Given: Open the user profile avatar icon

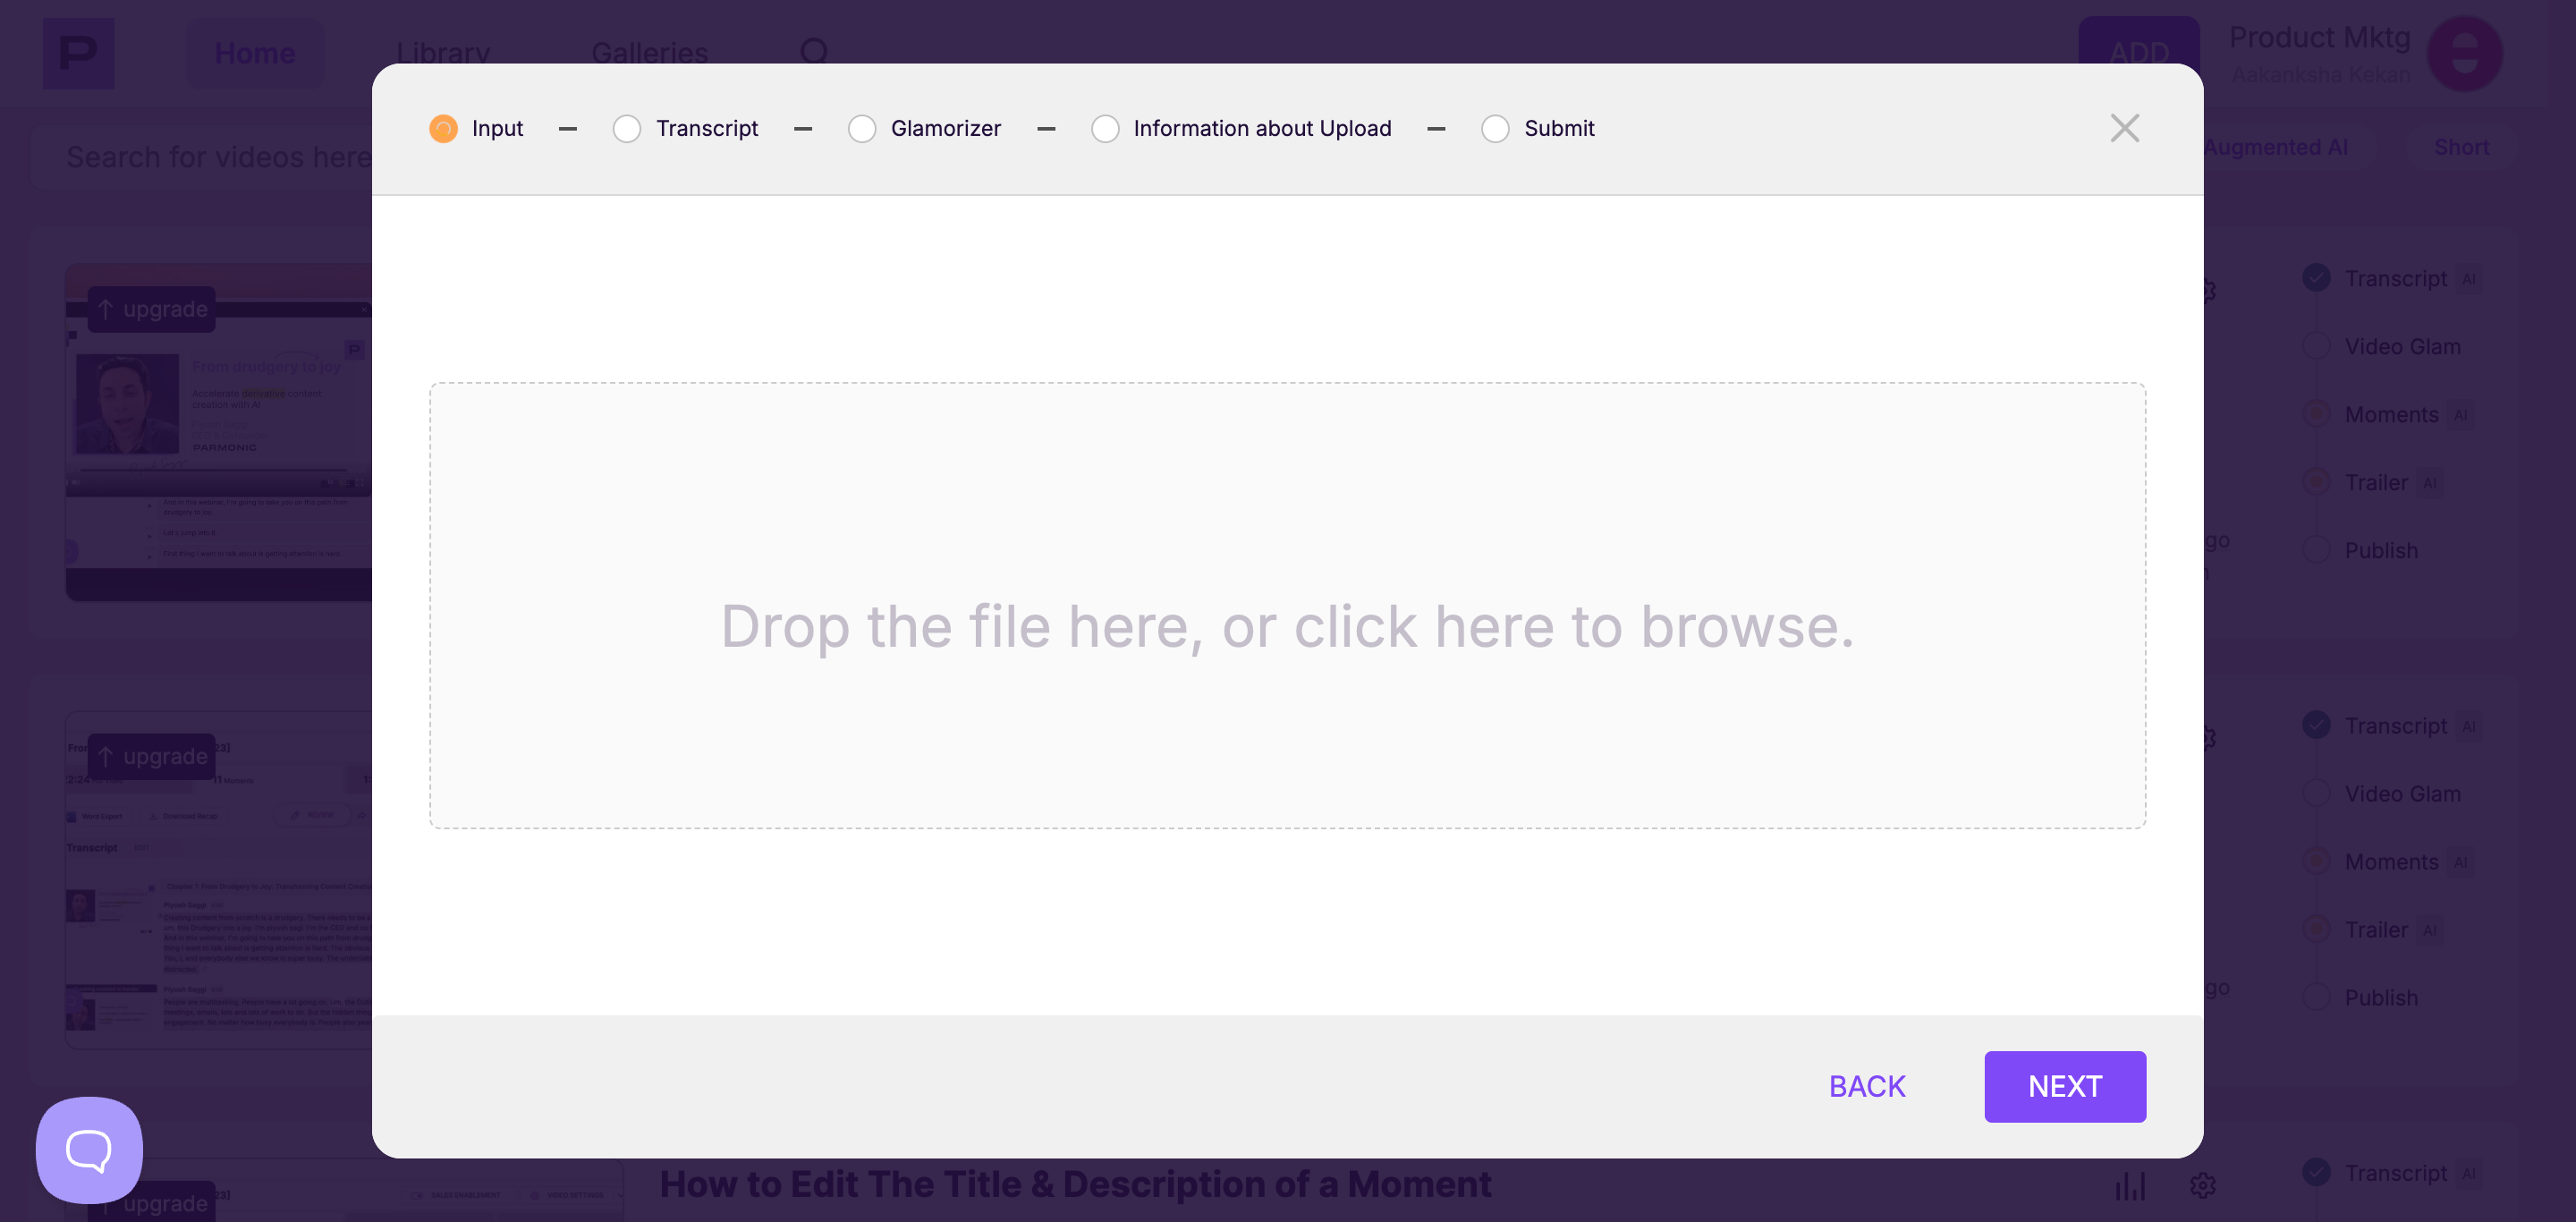Looking at the screenshot, I should tap(2465, 53).
